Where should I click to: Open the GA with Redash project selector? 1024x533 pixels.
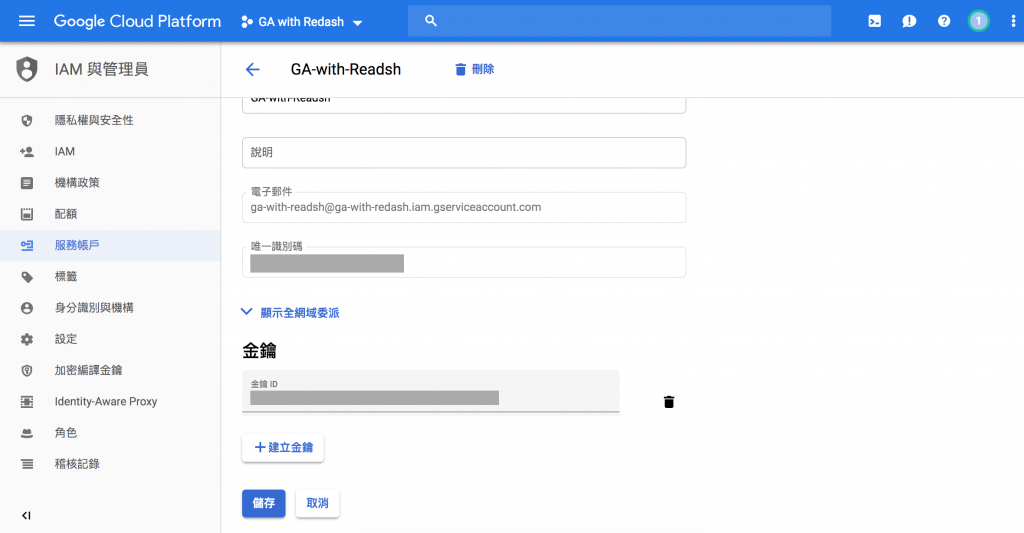pyautogui.click(x=302, y=22)
